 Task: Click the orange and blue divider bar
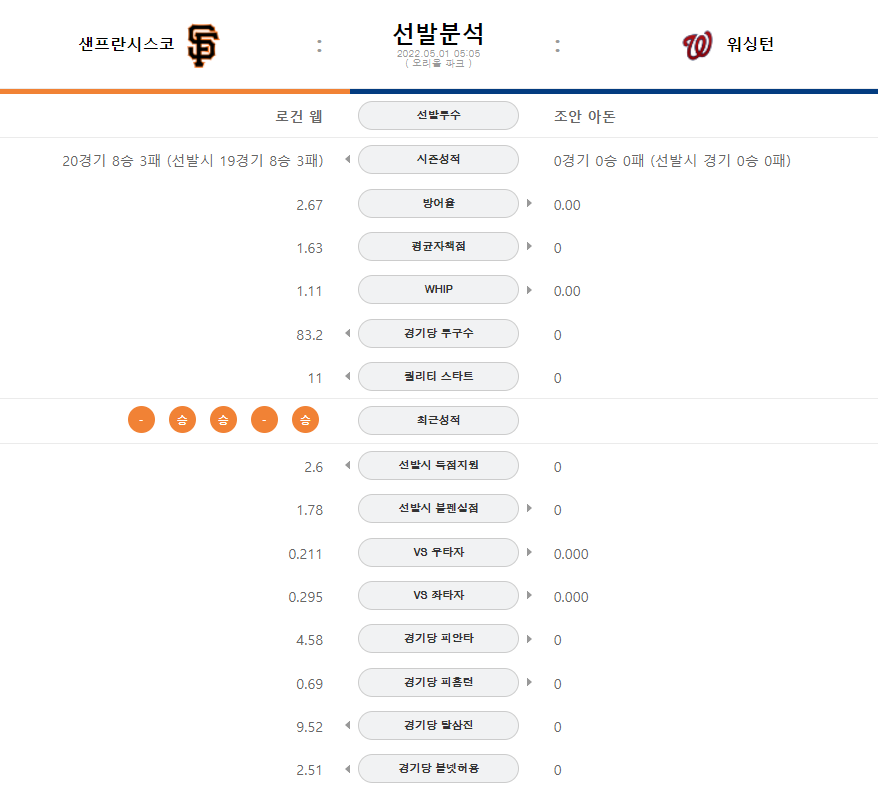439,91
